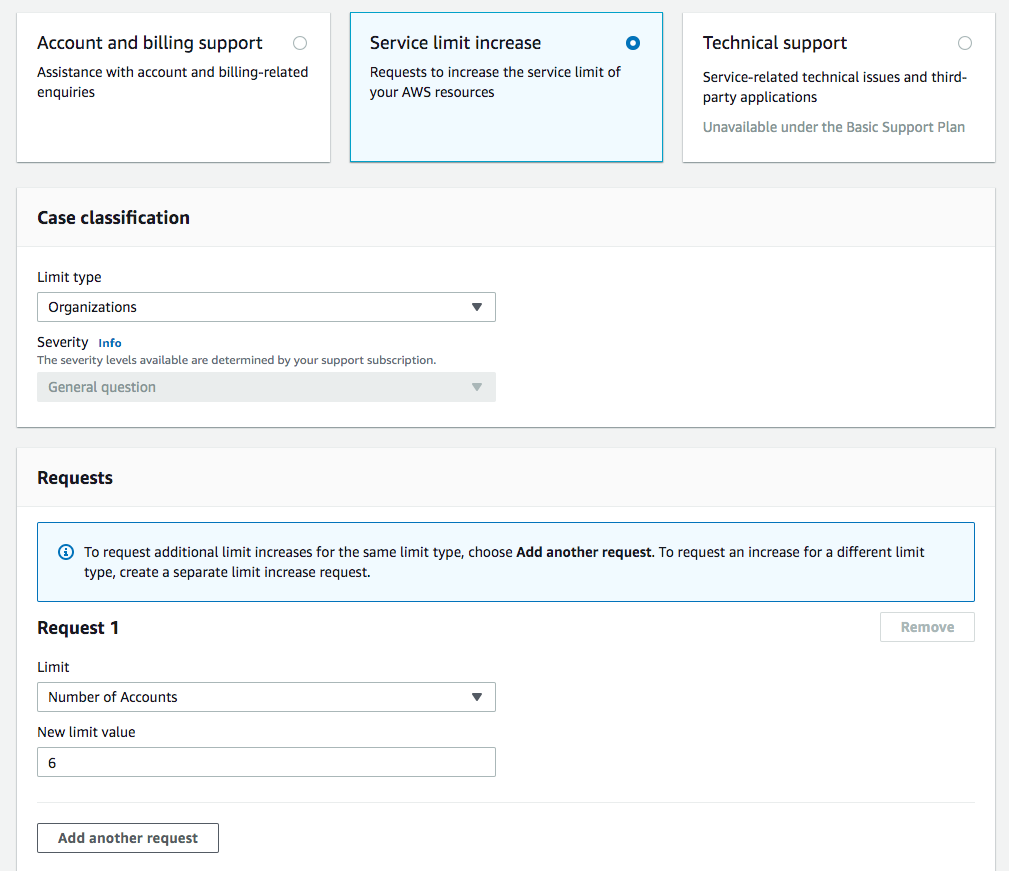This screenshot has width=1009, height=871.
Task: Open the Severity General question dropdown
Action: pyautogui.click(x=266, y=387)
